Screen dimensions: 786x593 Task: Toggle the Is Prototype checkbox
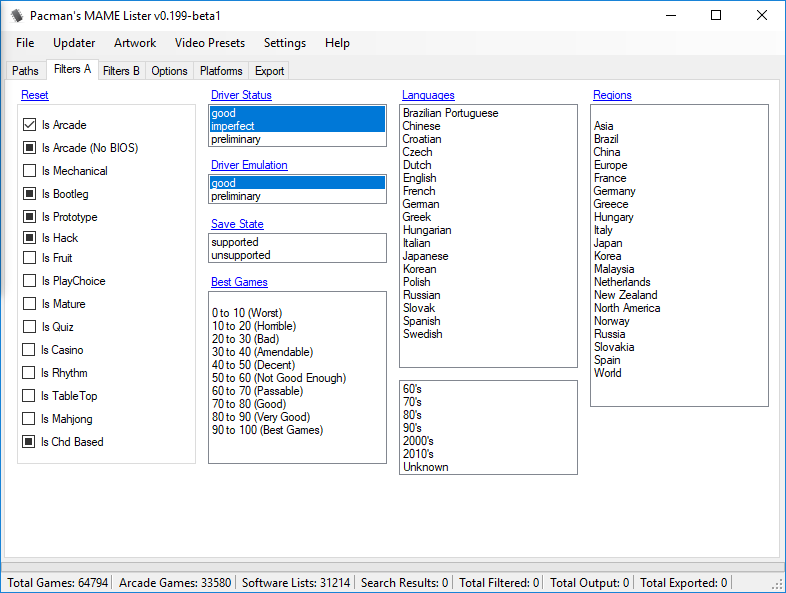[x=30, y=217]
